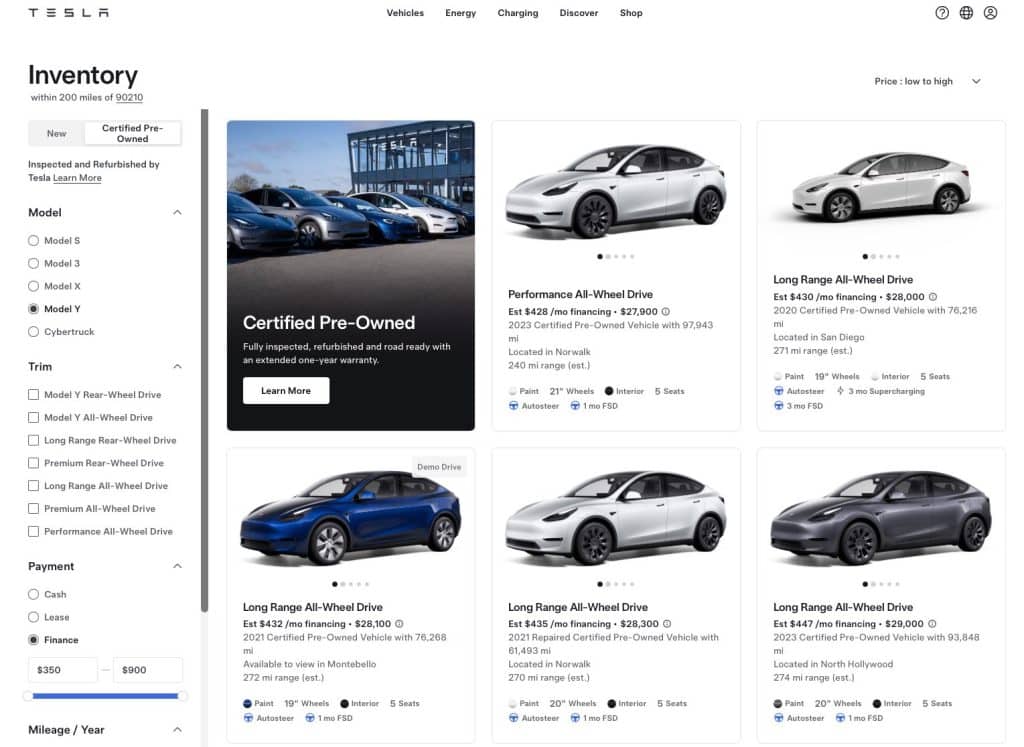The image size is (1024, 747).
Task: Check Model Y All-Wheel Drive trim
Action: click(x=33, y=417)
